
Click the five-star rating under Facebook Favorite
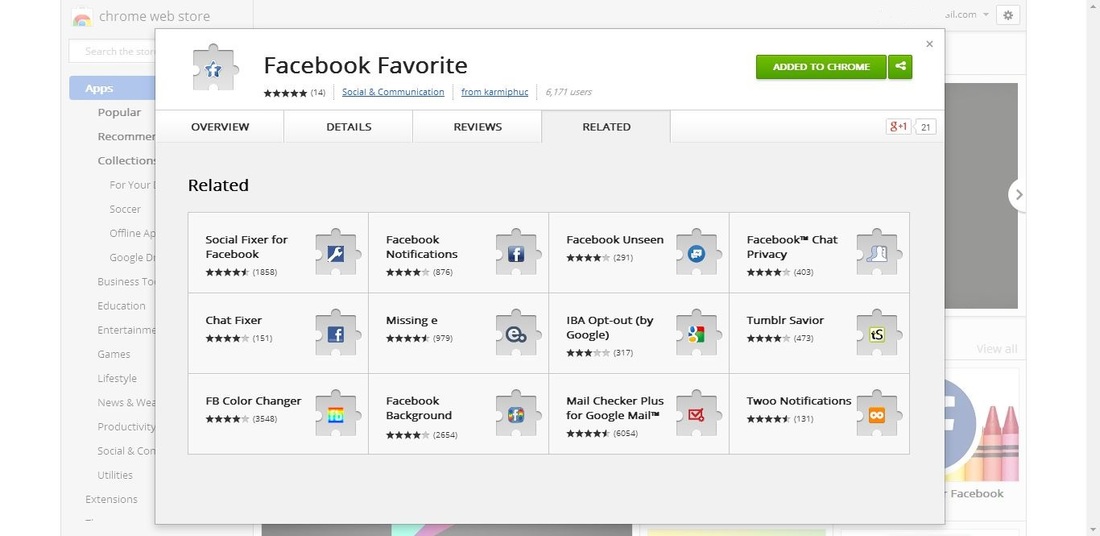click(x=286, y=93)
